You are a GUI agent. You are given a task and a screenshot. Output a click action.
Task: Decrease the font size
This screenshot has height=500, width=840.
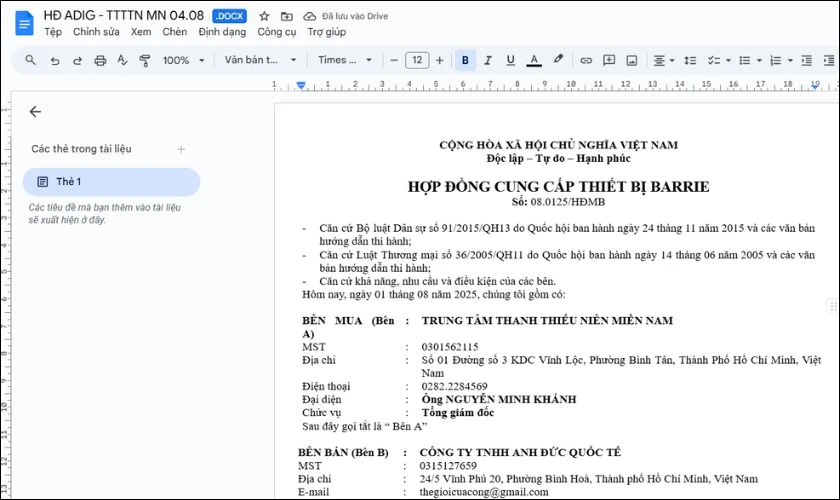click(394, 60)
